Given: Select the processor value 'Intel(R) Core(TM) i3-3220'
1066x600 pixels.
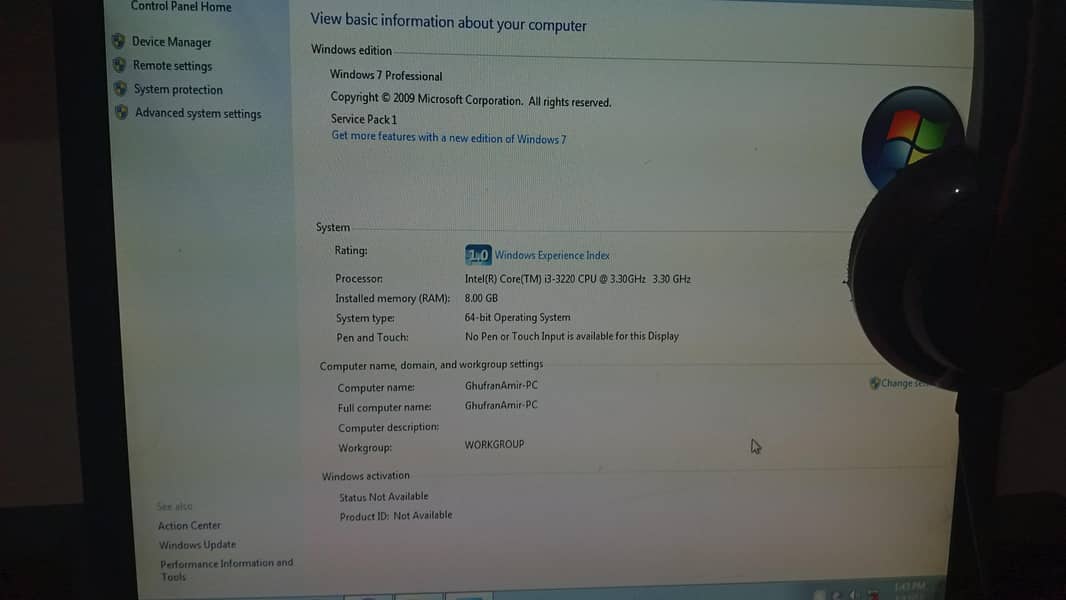Looking at the screenshot, I should coord(578,279).
